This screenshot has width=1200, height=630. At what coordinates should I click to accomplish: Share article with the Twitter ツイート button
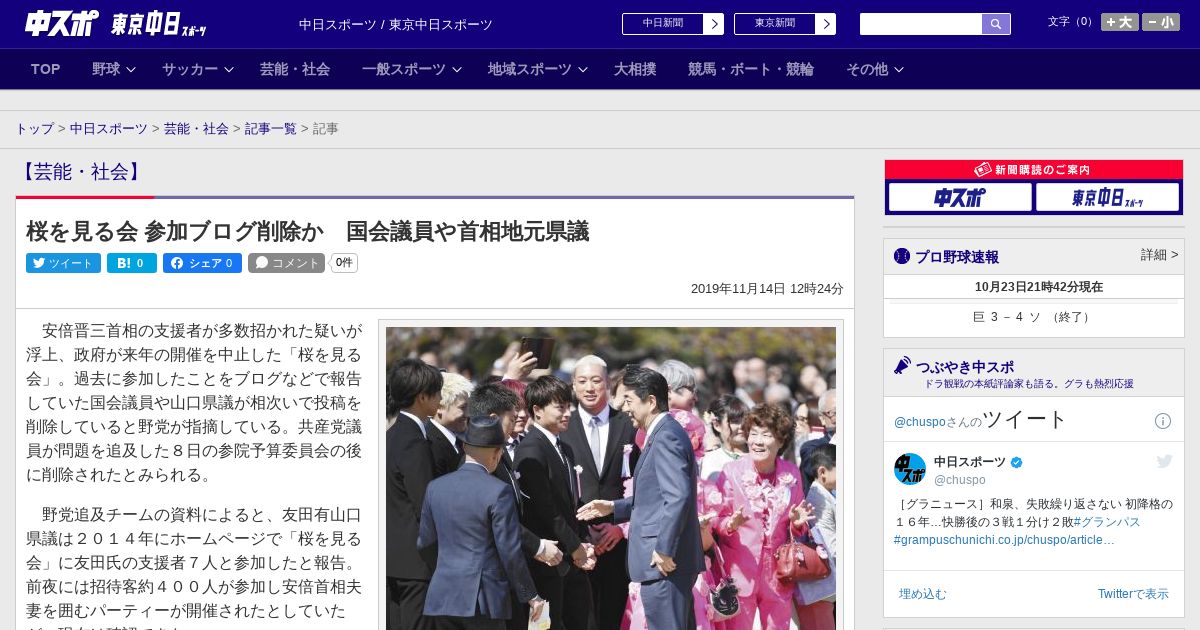(x=63, y=263)
